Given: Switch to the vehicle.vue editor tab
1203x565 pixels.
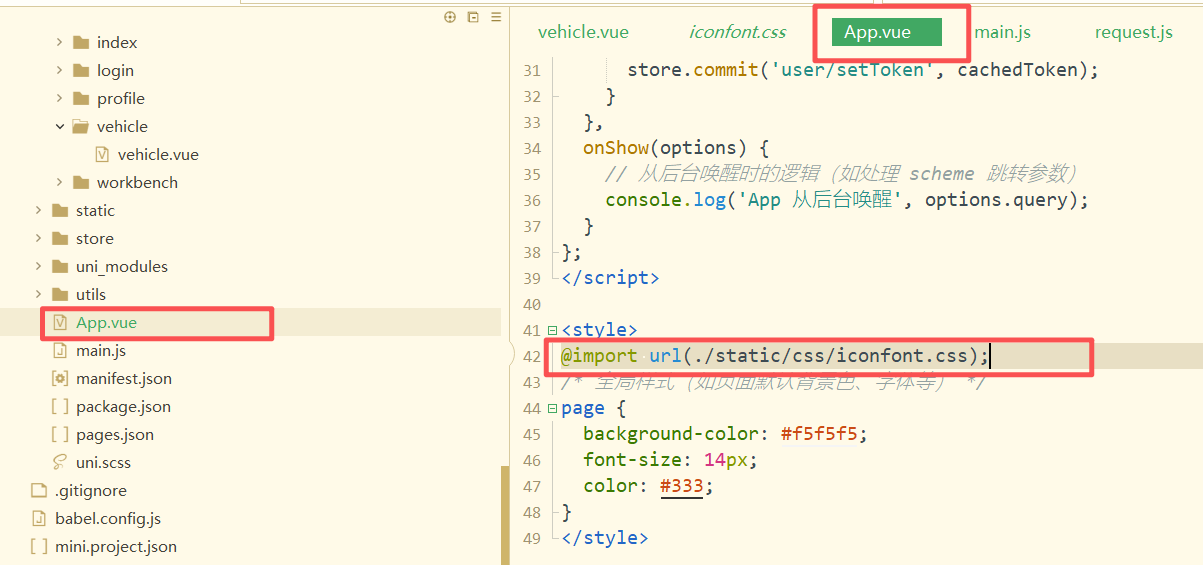Looking at the screenshot, I should [583, 32].
